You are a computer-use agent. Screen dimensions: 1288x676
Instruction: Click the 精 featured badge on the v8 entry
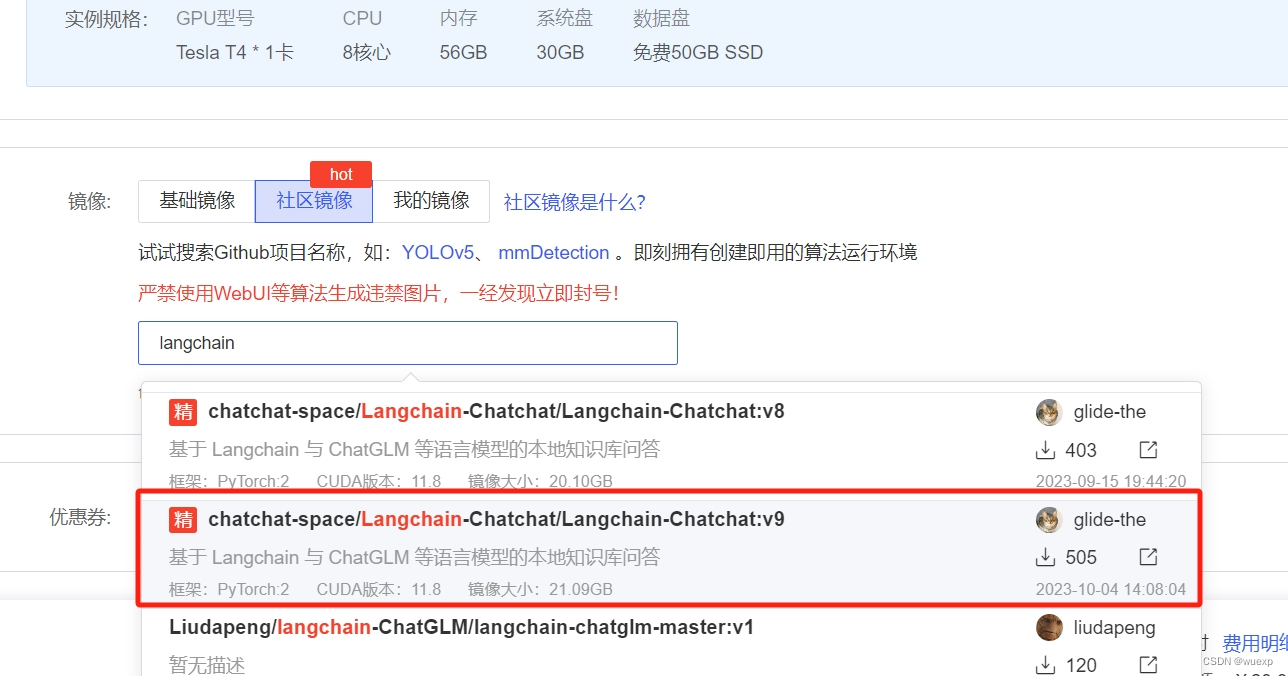(x=183, y=411)
